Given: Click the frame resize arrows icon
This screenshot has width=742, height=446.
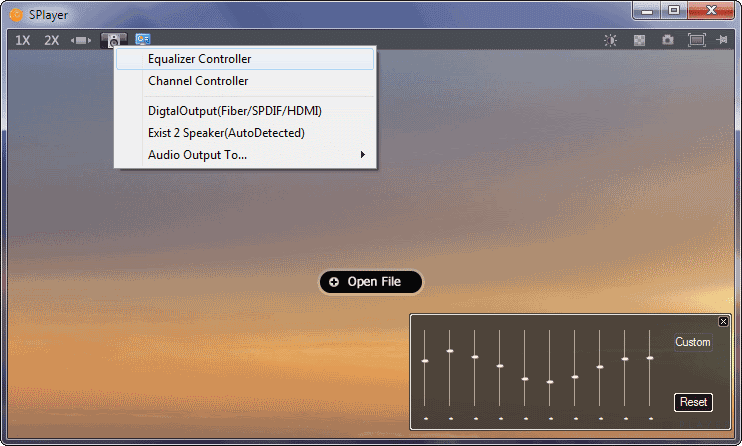Looking at the screenshot, I should point(81,40).
